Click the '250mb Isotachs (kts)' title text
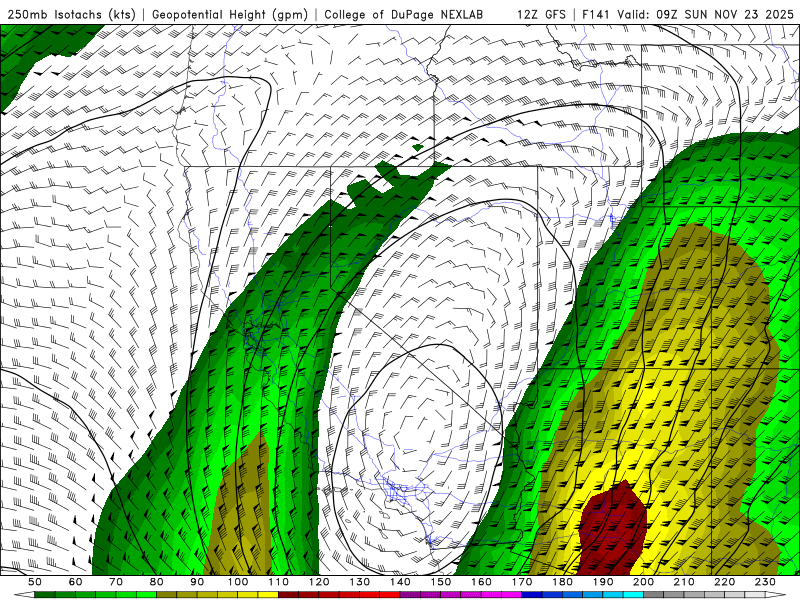800x600 pixels. 71,15
